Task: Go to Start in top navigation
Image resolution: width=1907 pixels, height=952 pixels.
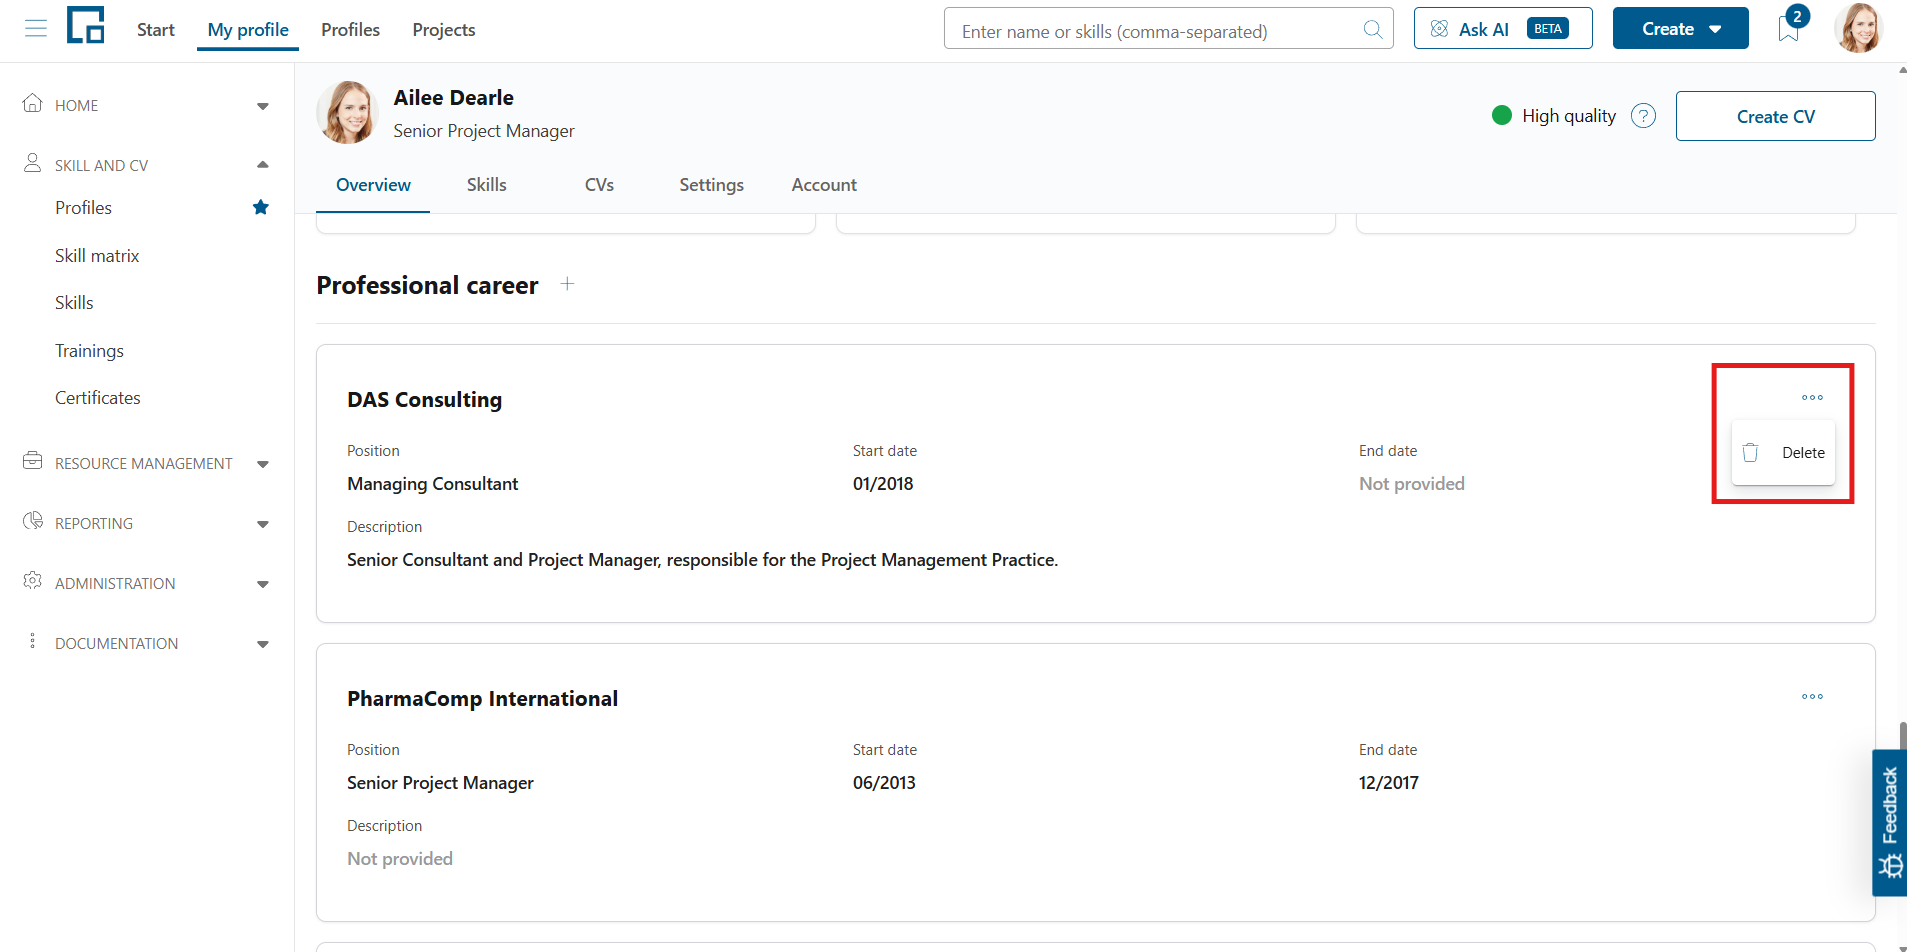Action: (x=156, y=30)
